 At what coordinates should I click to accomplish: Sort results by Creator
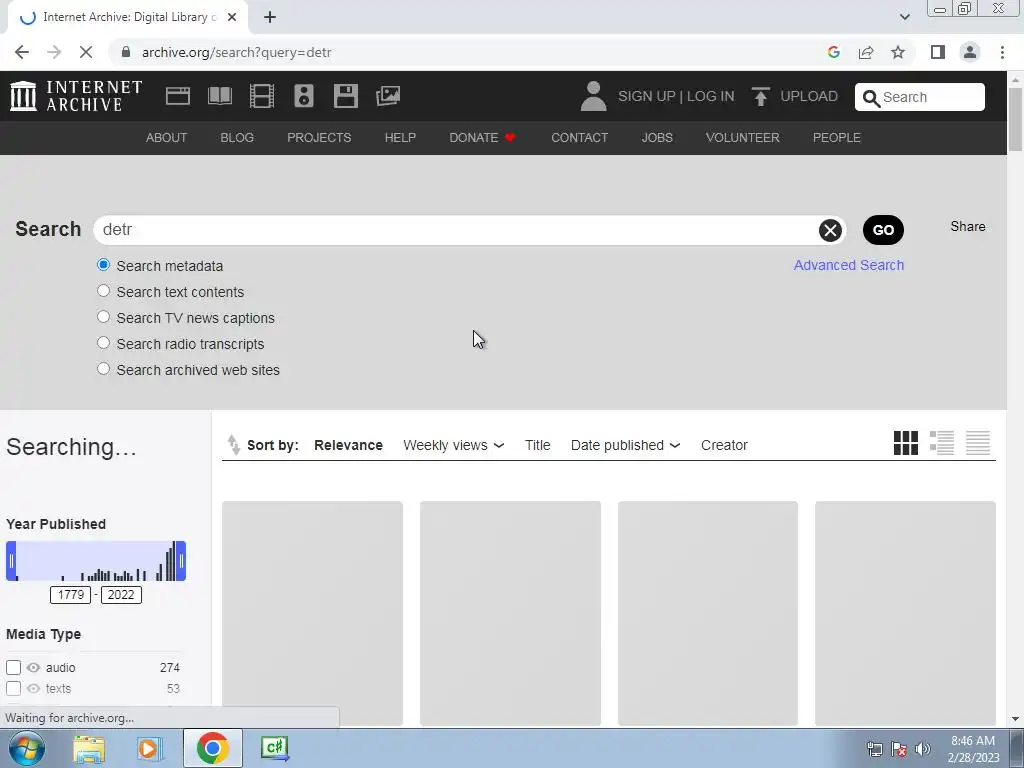724,445
